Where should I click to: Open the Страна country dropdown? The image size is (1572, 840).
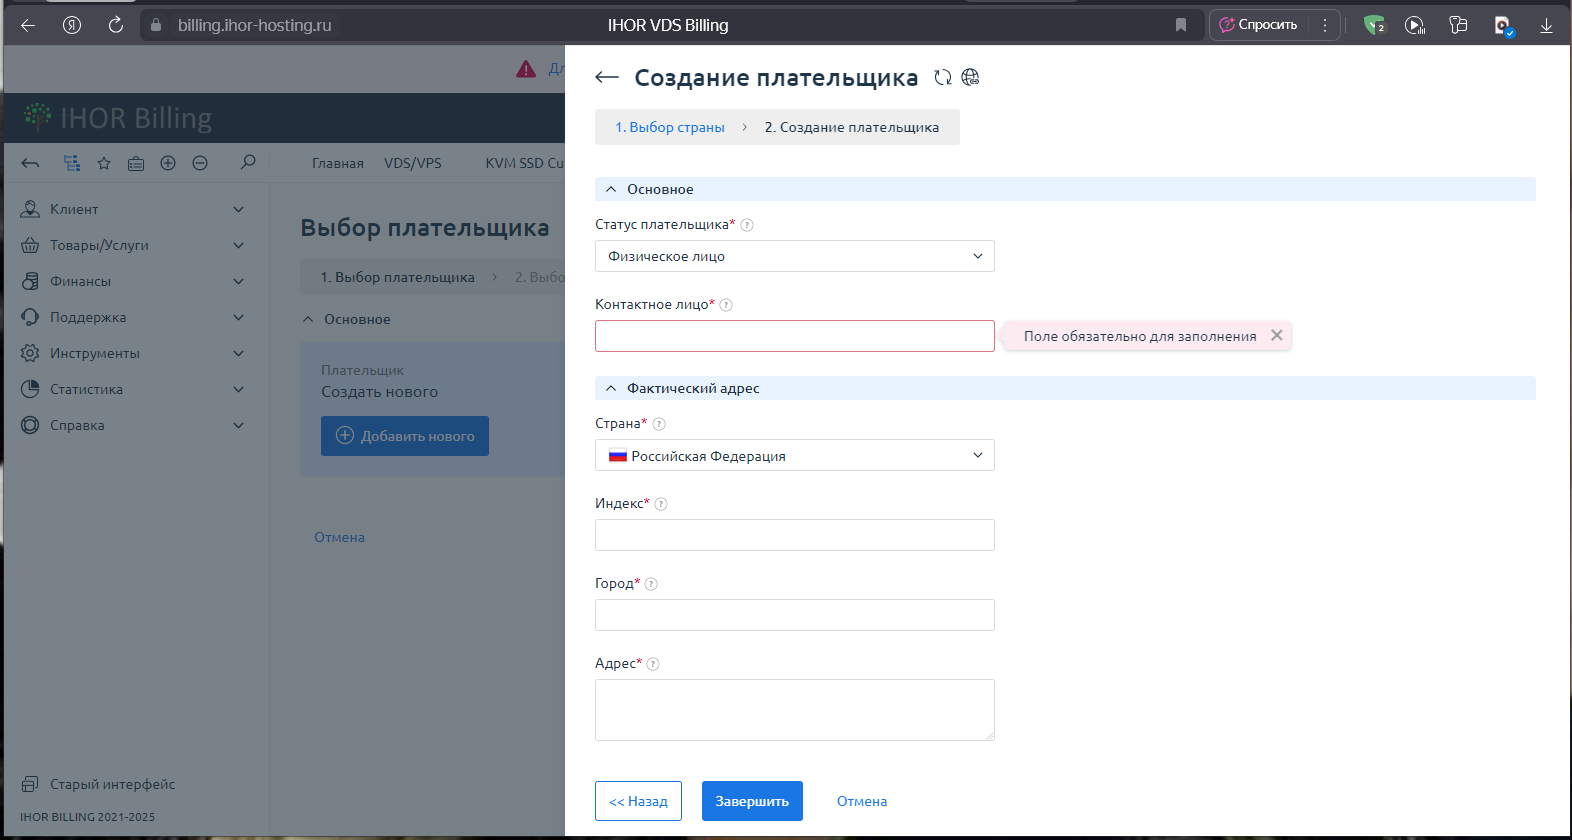pos(794,455)
